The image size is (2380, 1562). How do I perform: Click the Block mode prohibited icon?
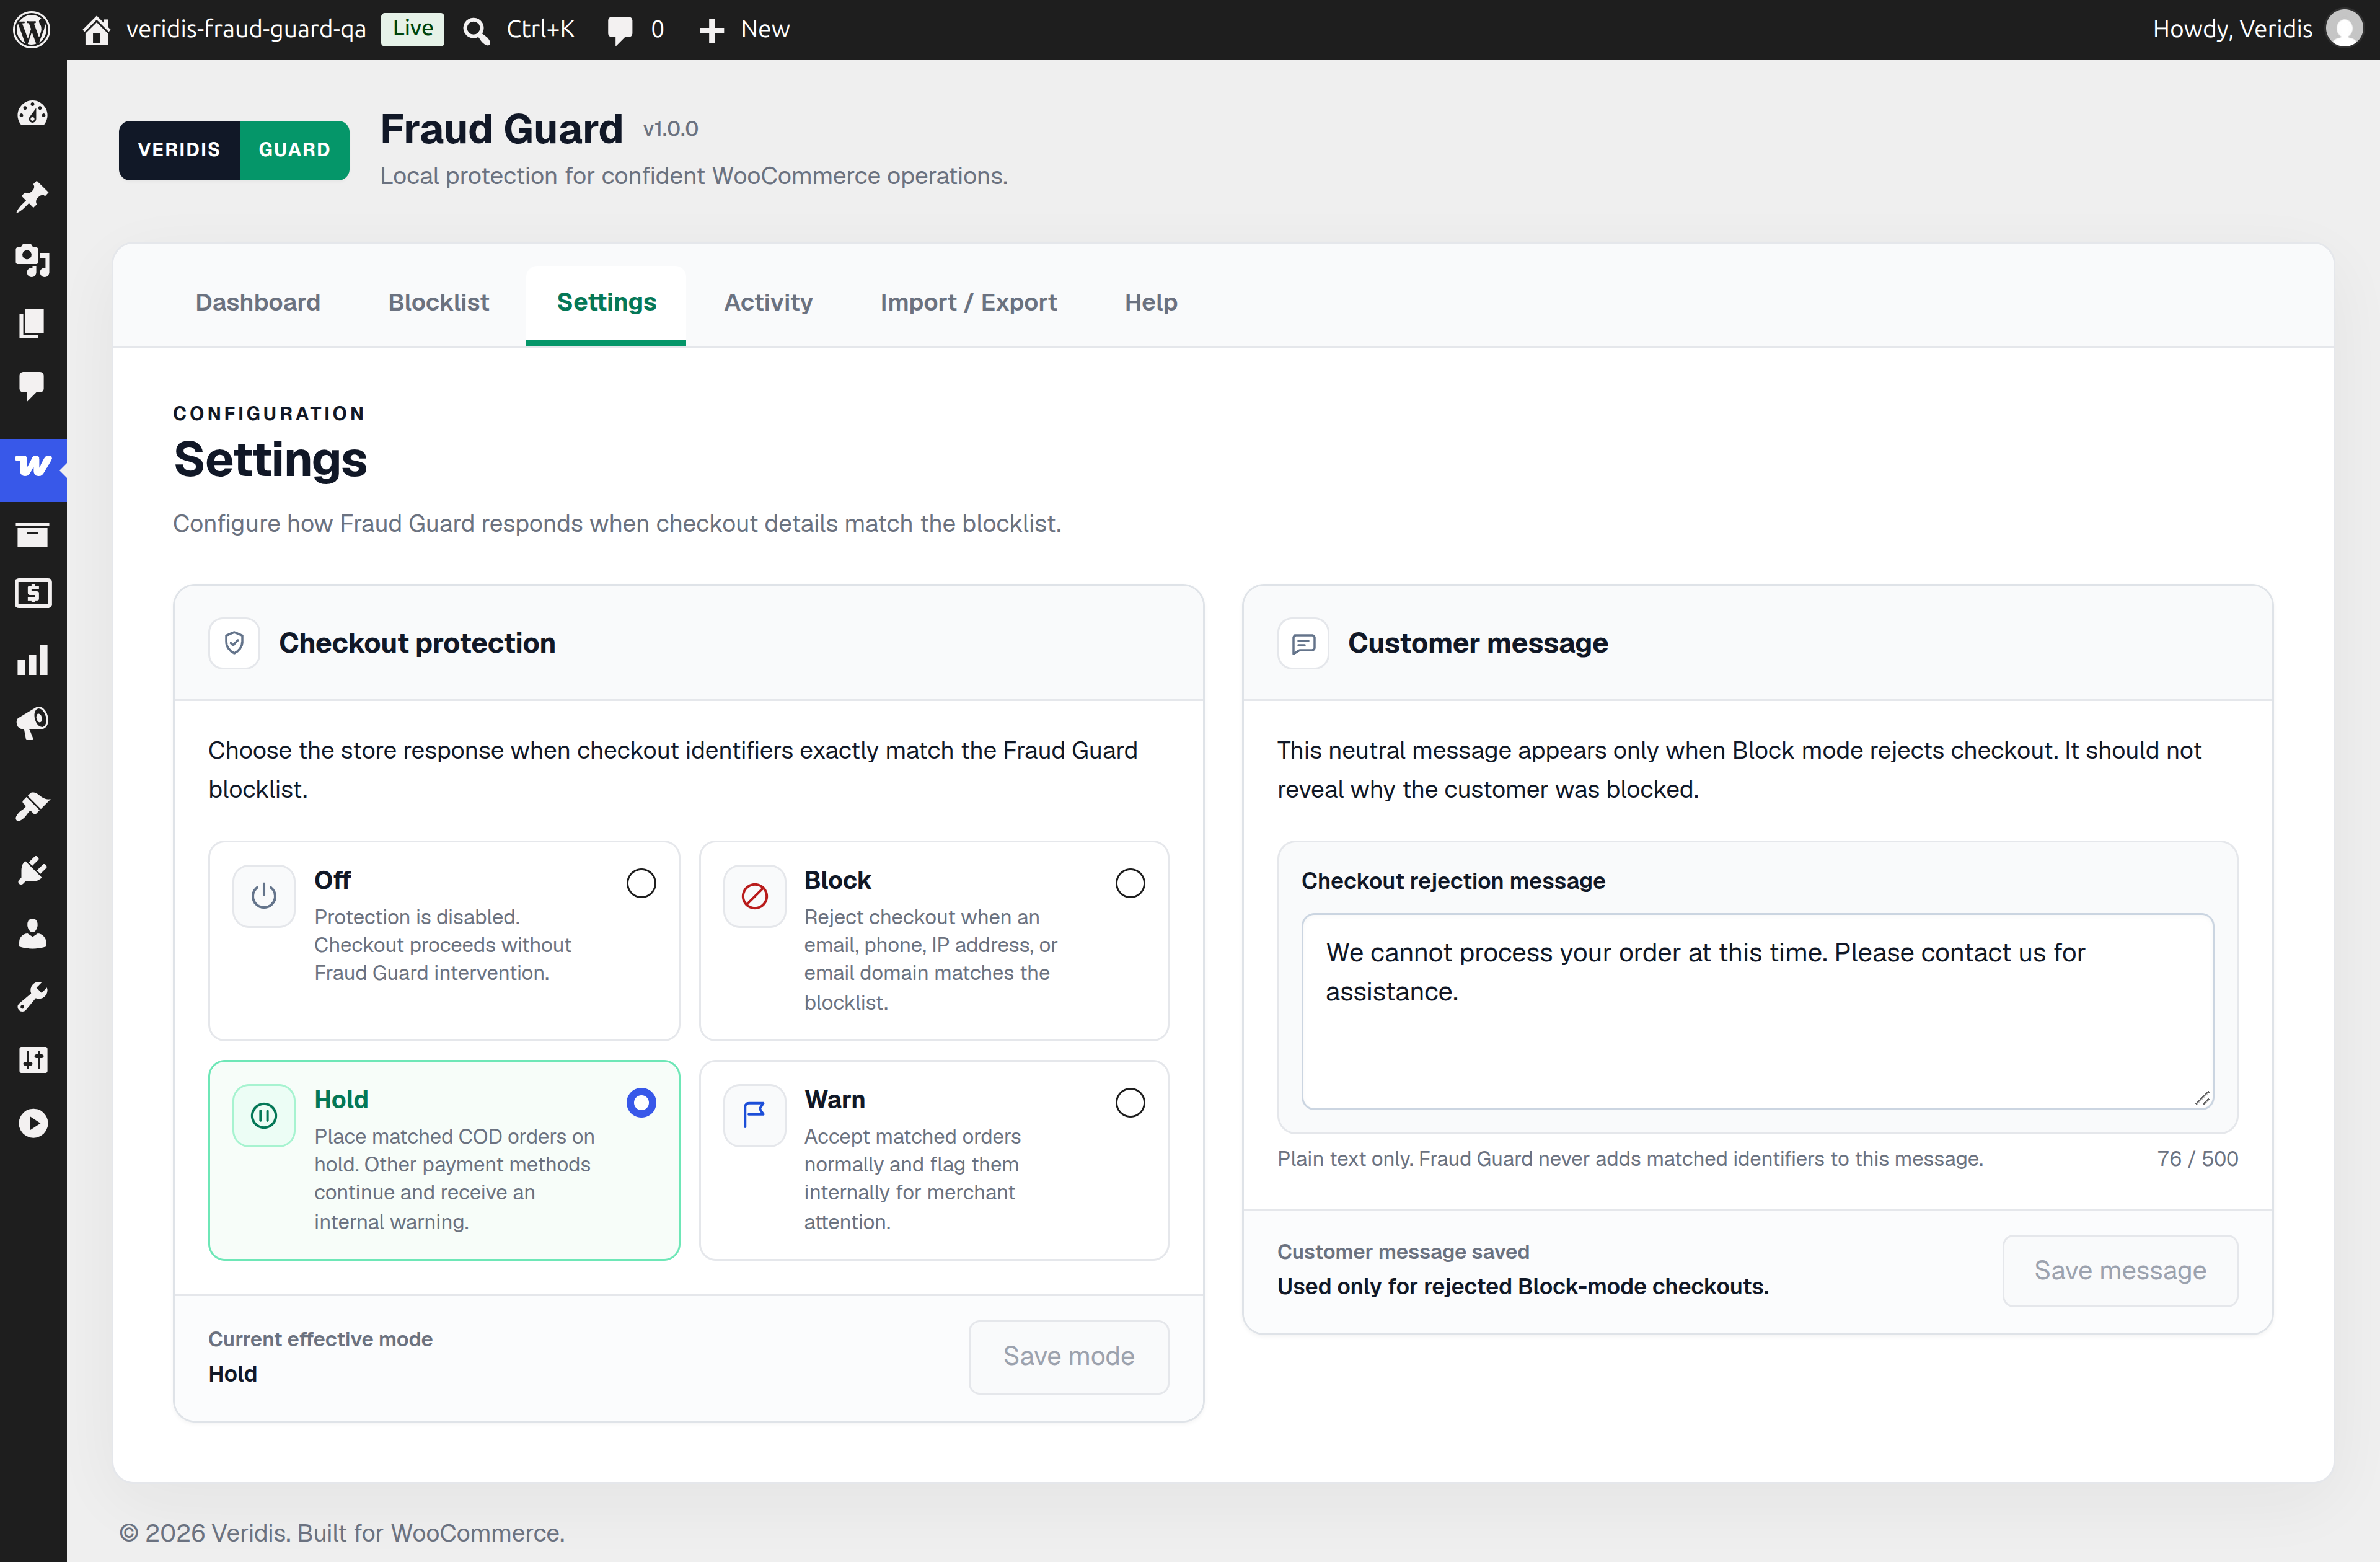click(x=755, y=896)
